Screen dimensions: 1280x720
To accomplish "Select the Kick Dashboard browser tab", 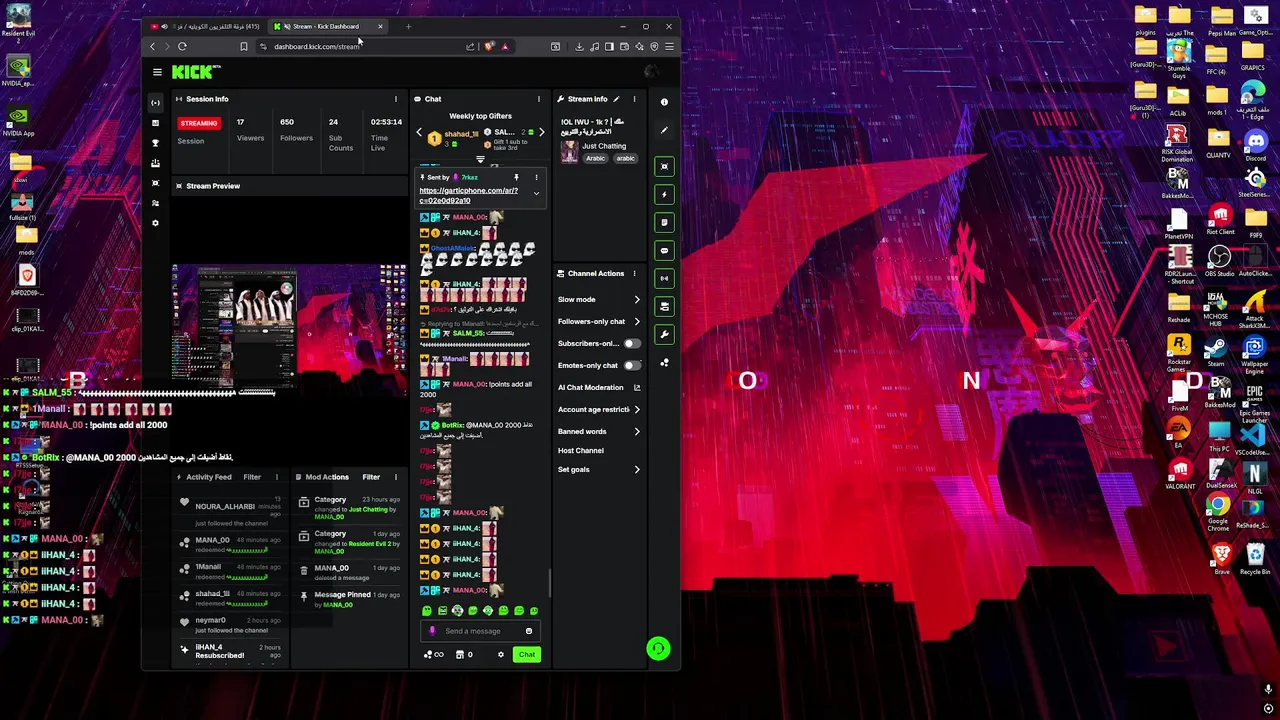I will click(330, 26).
